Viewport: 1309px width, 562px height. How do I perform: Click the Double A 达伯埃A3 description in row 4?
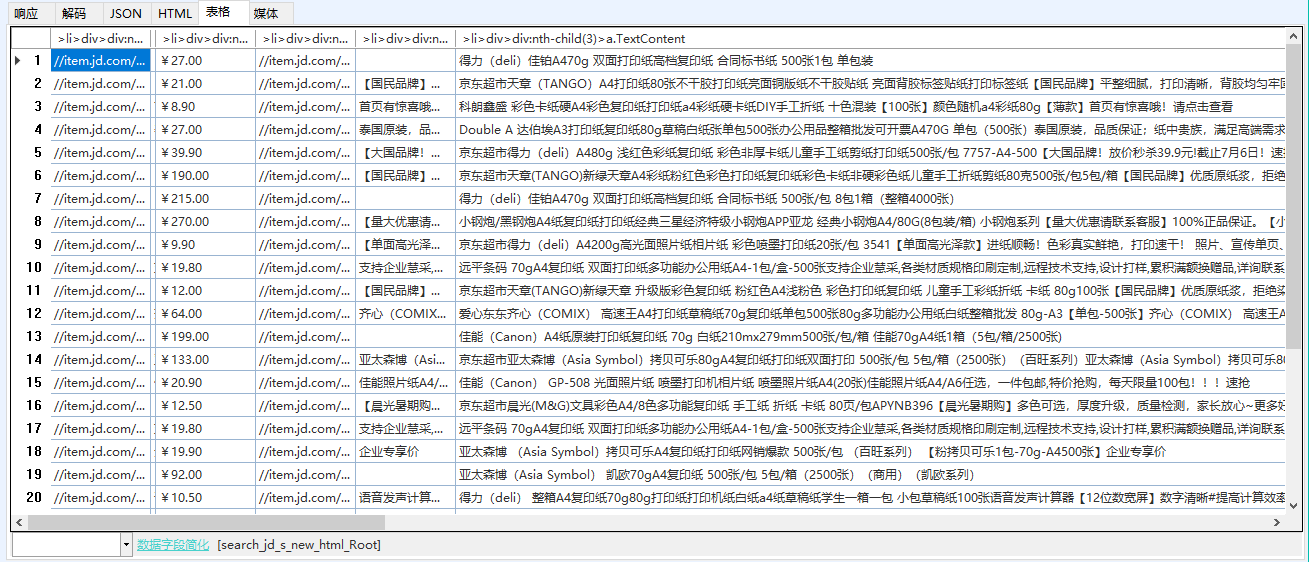pyautogui.click(x=868, y=130)
